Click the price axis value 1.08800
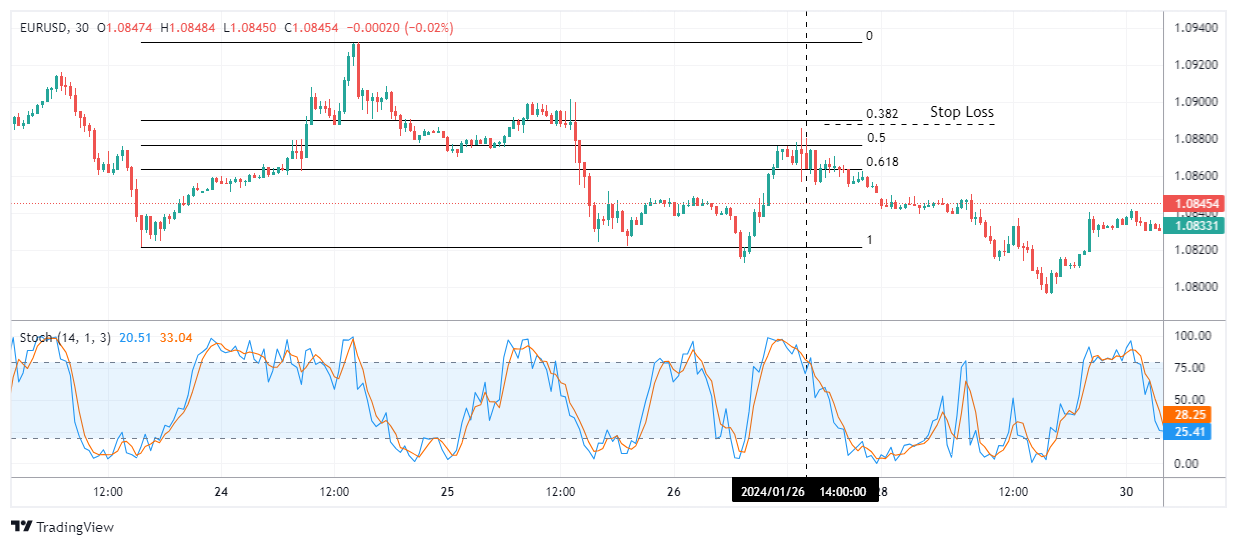 click(x=1197, y=139)
